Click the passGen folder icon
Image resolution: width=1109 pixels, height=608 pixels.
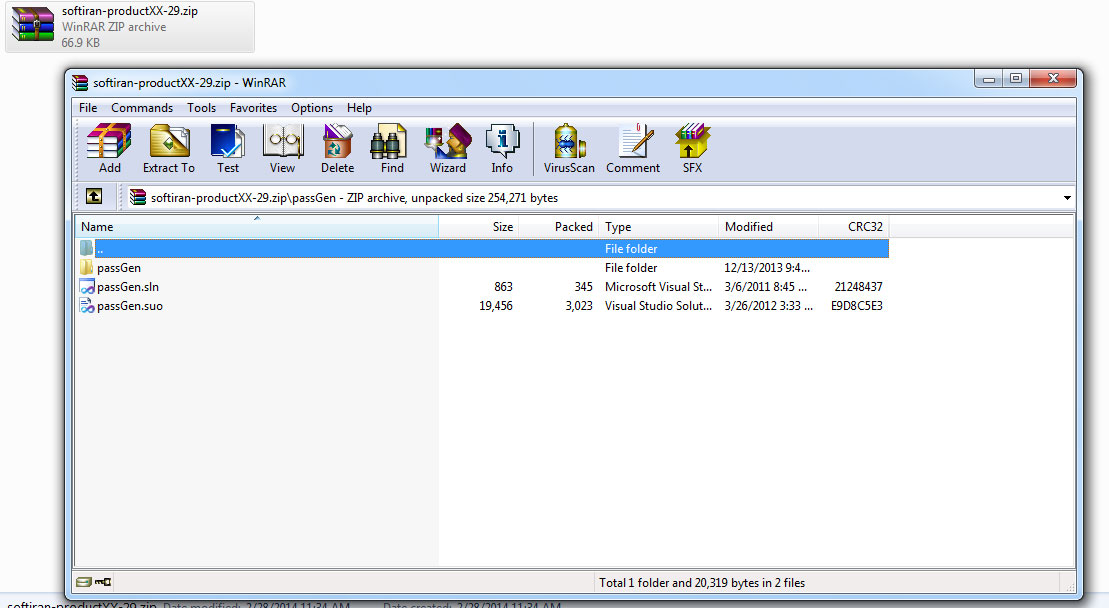point(86,267)
